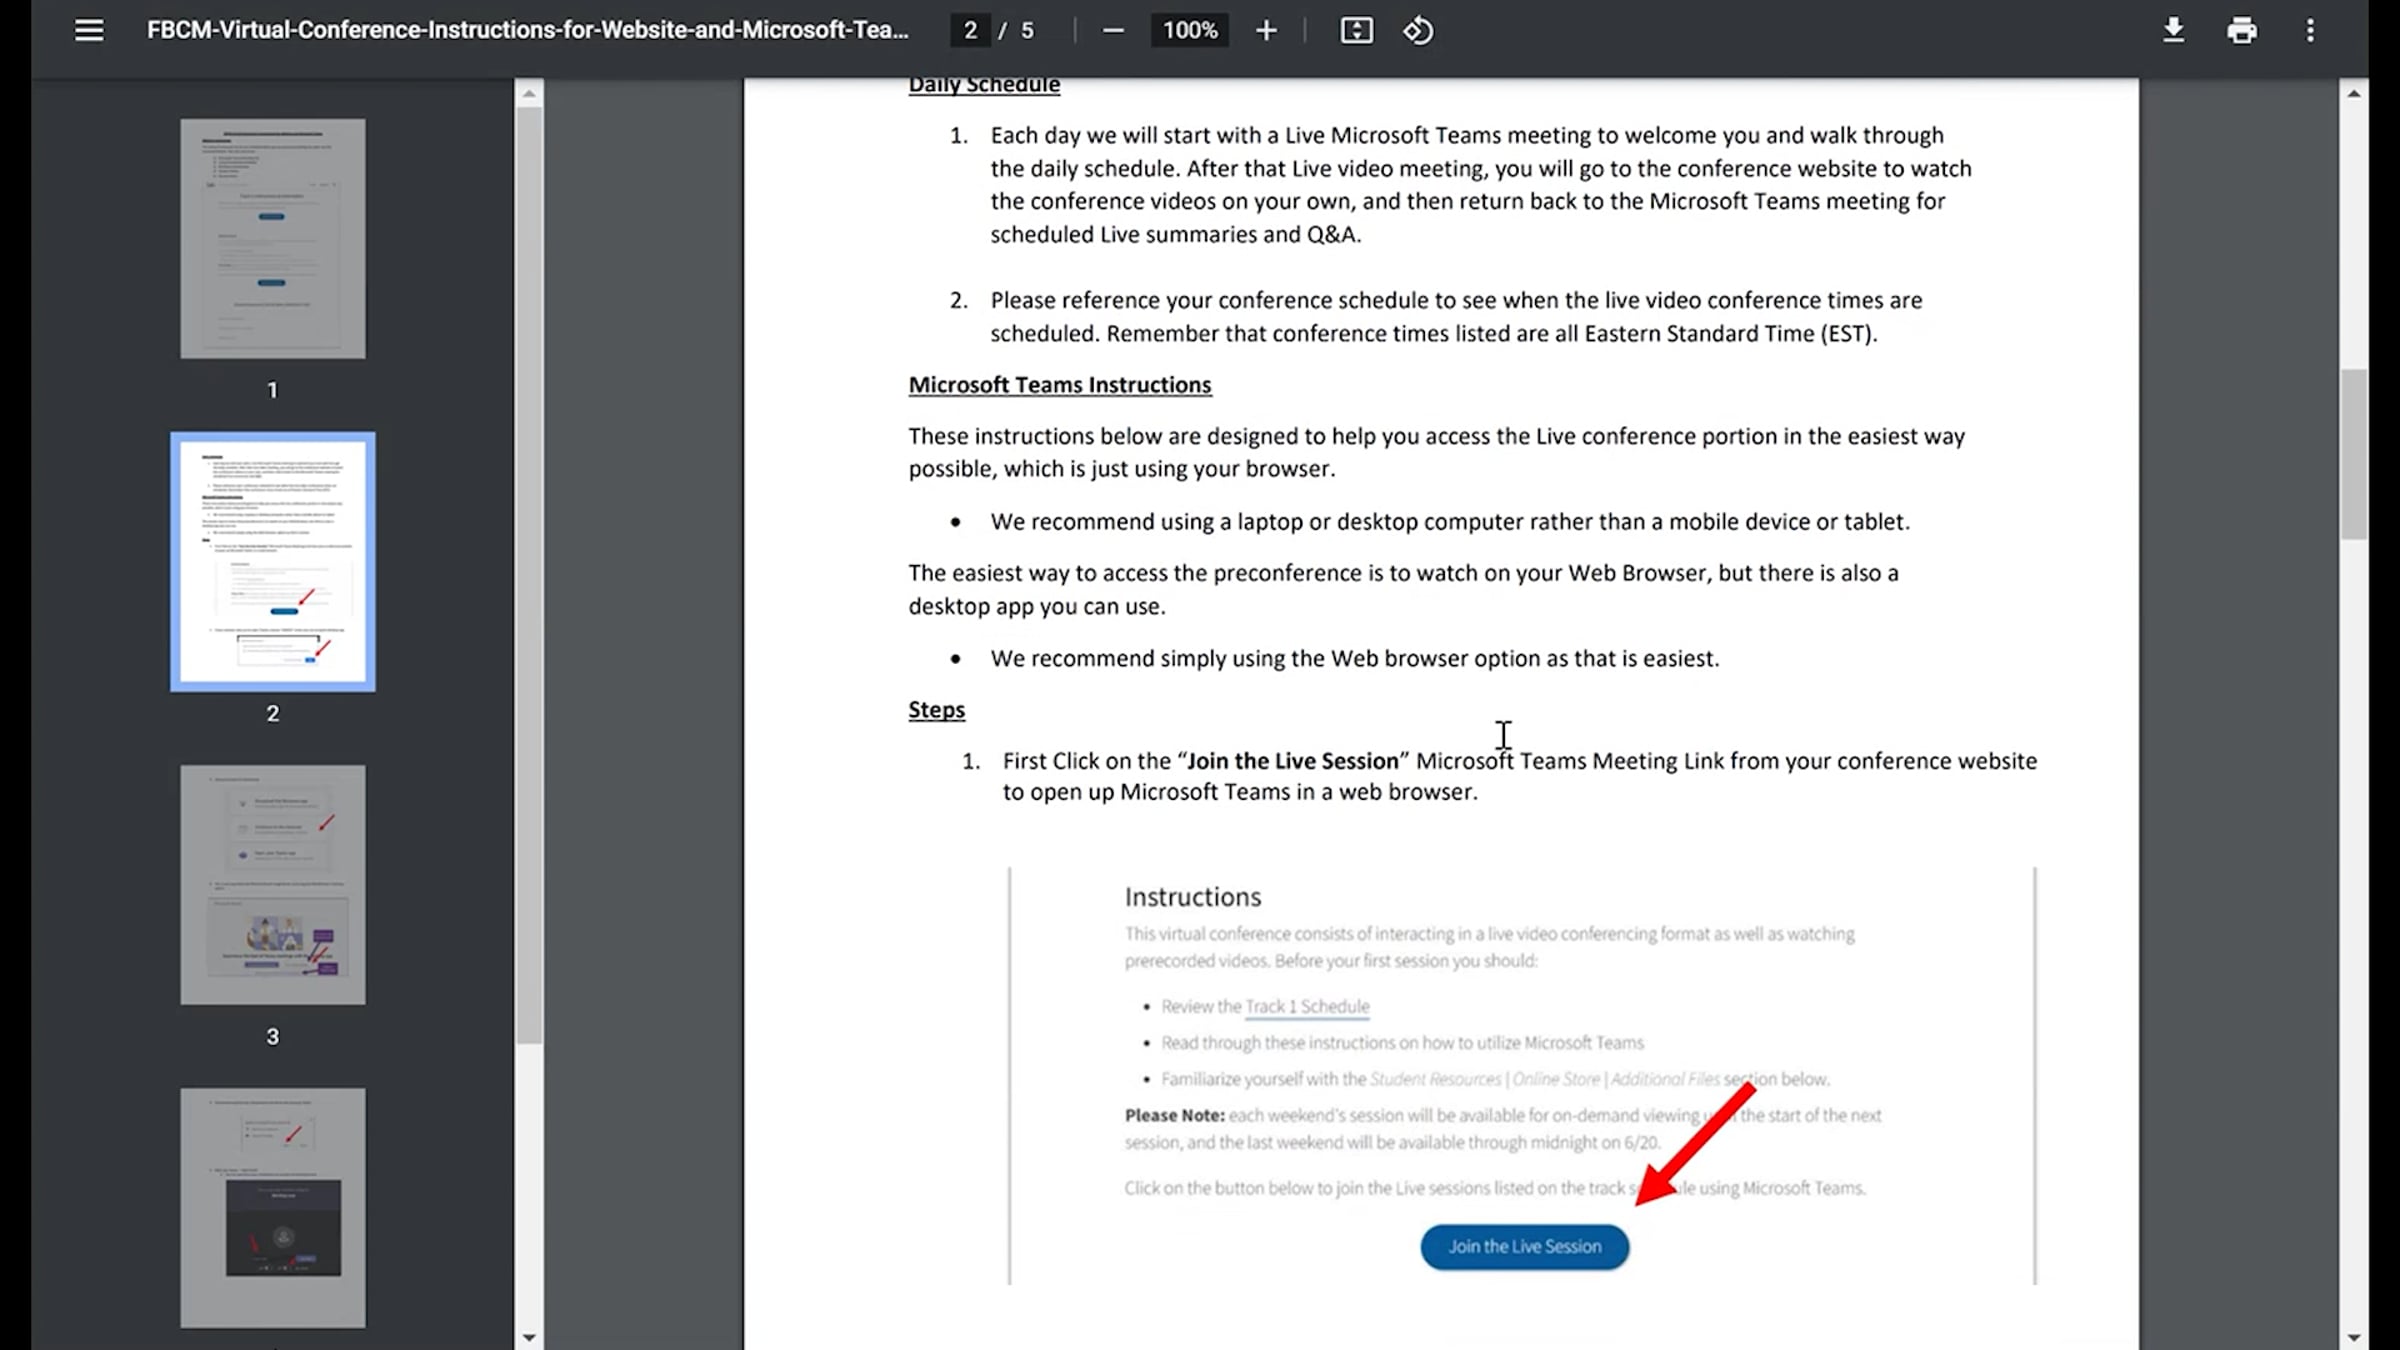The height and width of the screenshot is (1350, 2400).
Task: Click the Join the Live Session button
Action: (1524, 1247)
